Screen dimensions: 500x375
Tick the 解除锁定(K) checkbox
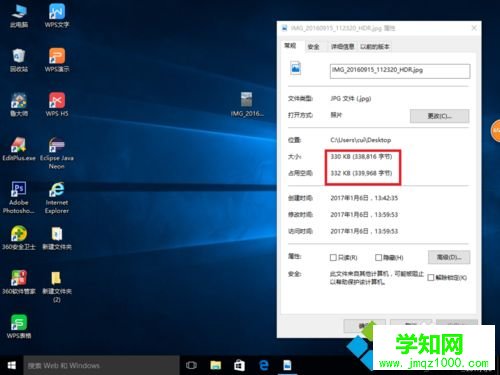pyautogui.click(x=431, y=277)
